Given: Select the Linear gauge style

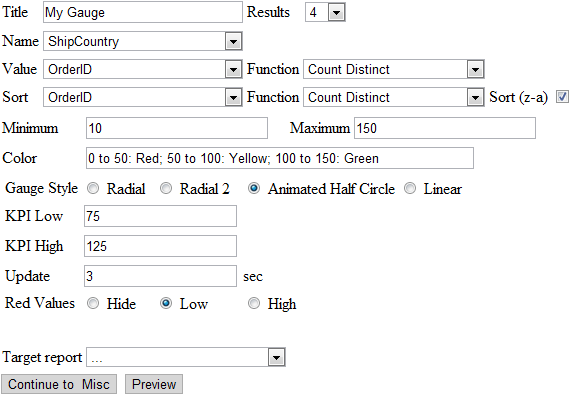Looking at the screenshot, I should [410, 189].
